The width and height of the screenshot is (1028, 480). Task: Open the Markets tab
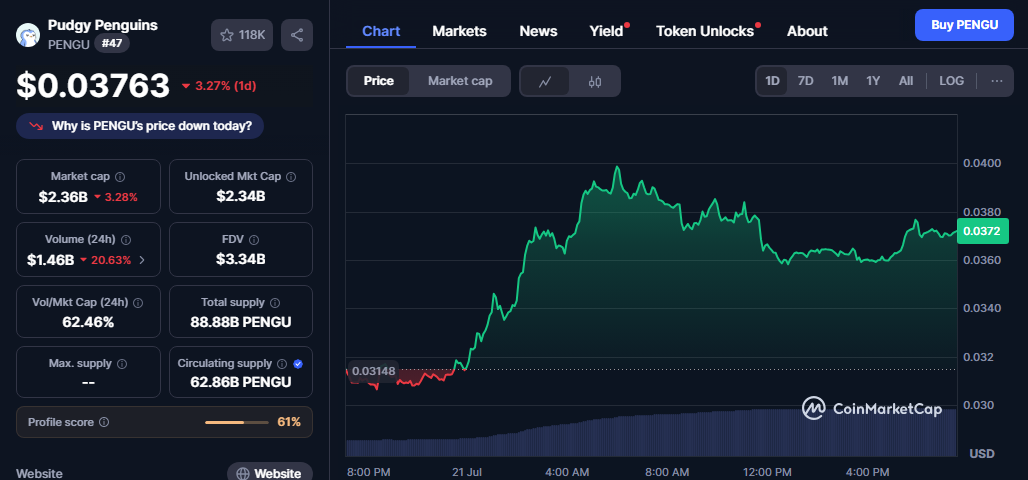(x=459, y=31)
